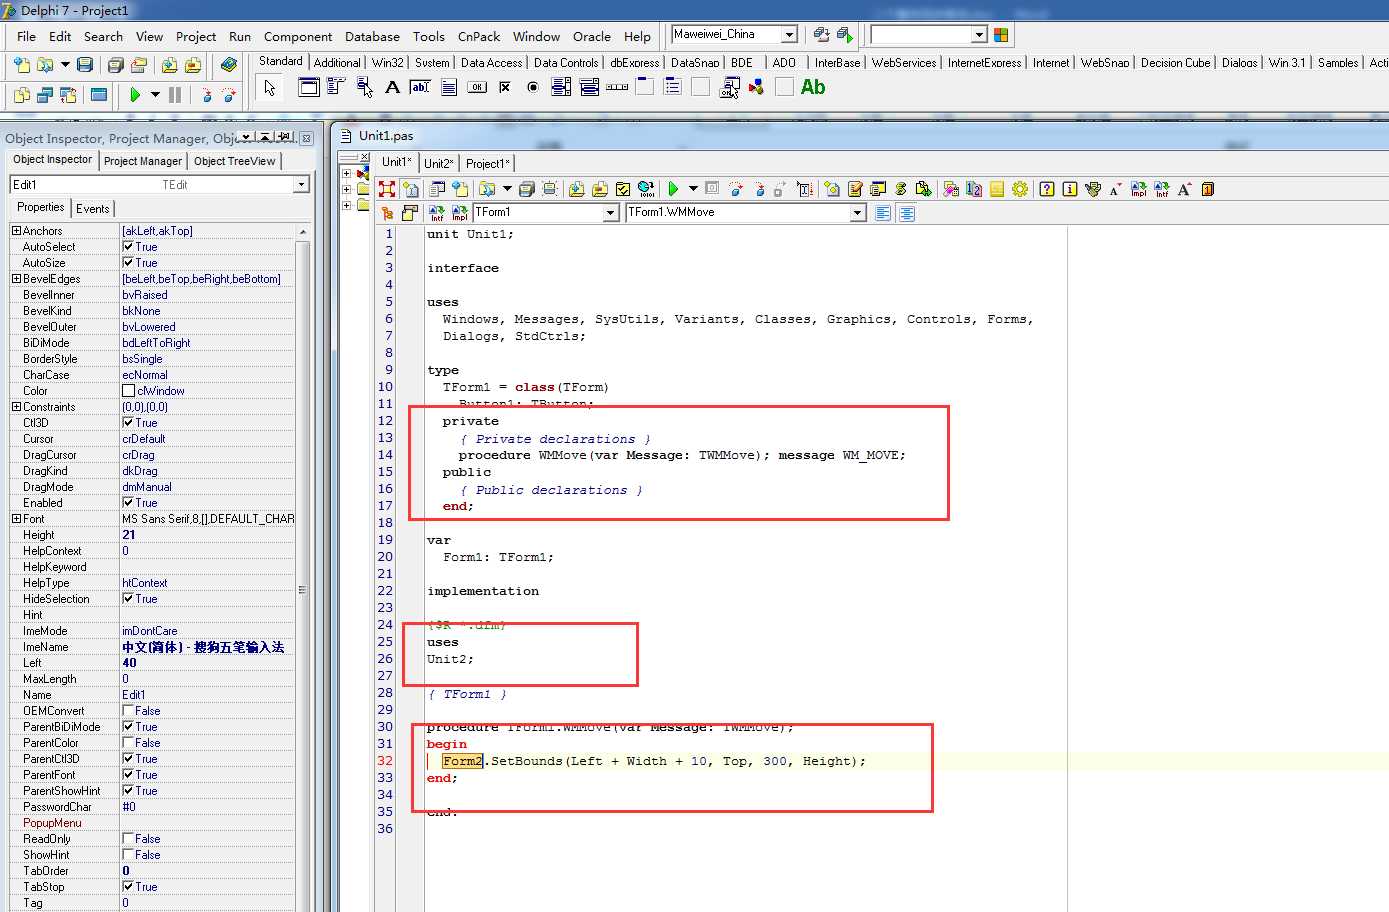Expand the BevelEdges property
Viewport: 1389px width, 912px height.
click(16, 279)
